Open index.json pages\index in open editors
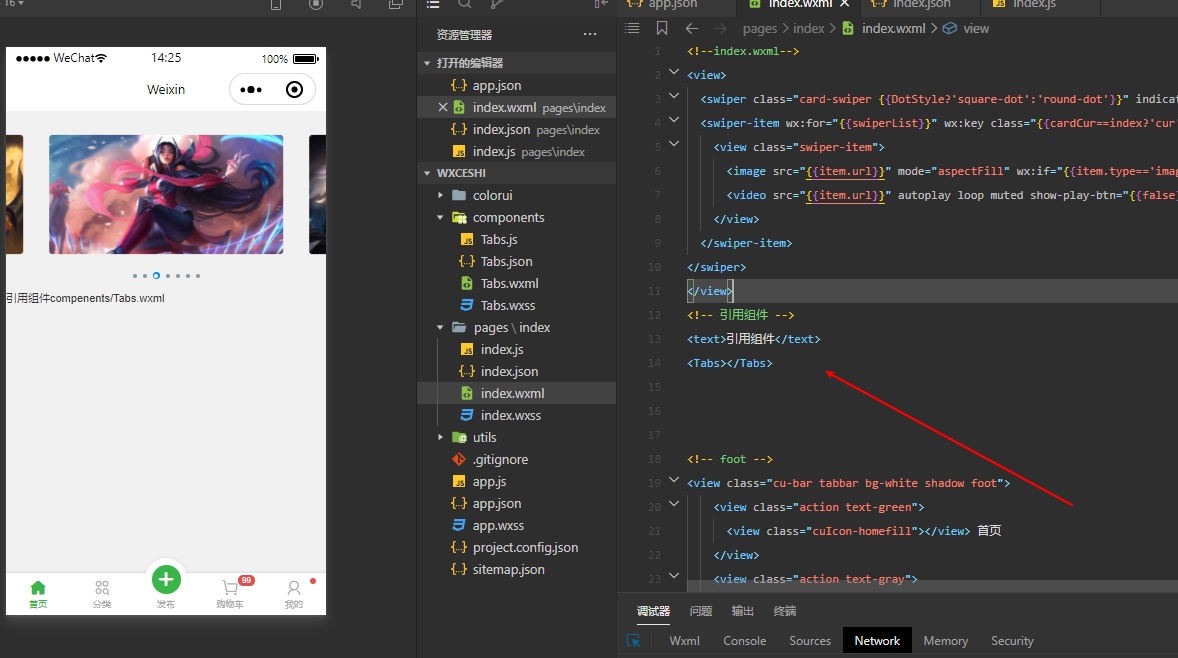The height and width of the screenshot is (658, 1178). click(x=524, y=130)
